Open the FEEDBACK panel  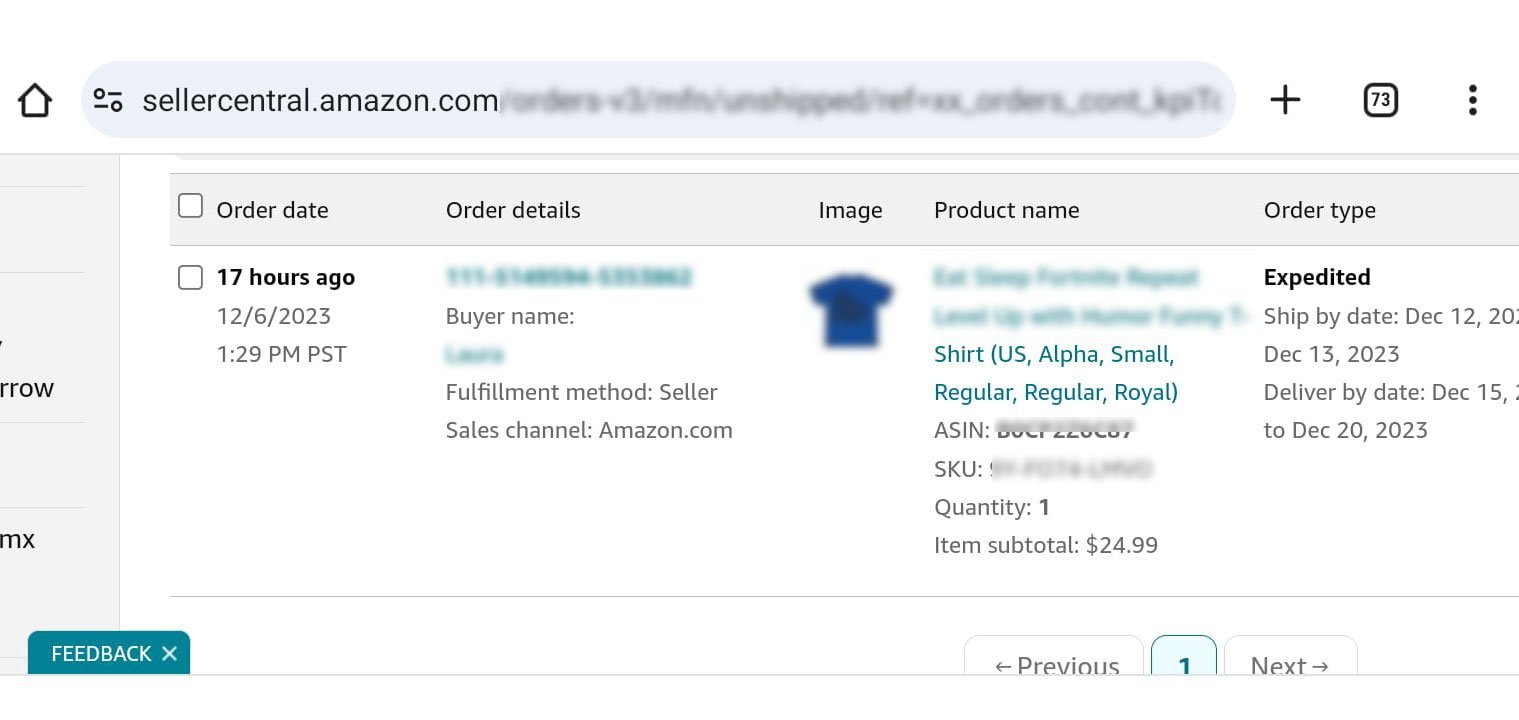[x=100, y=653]
